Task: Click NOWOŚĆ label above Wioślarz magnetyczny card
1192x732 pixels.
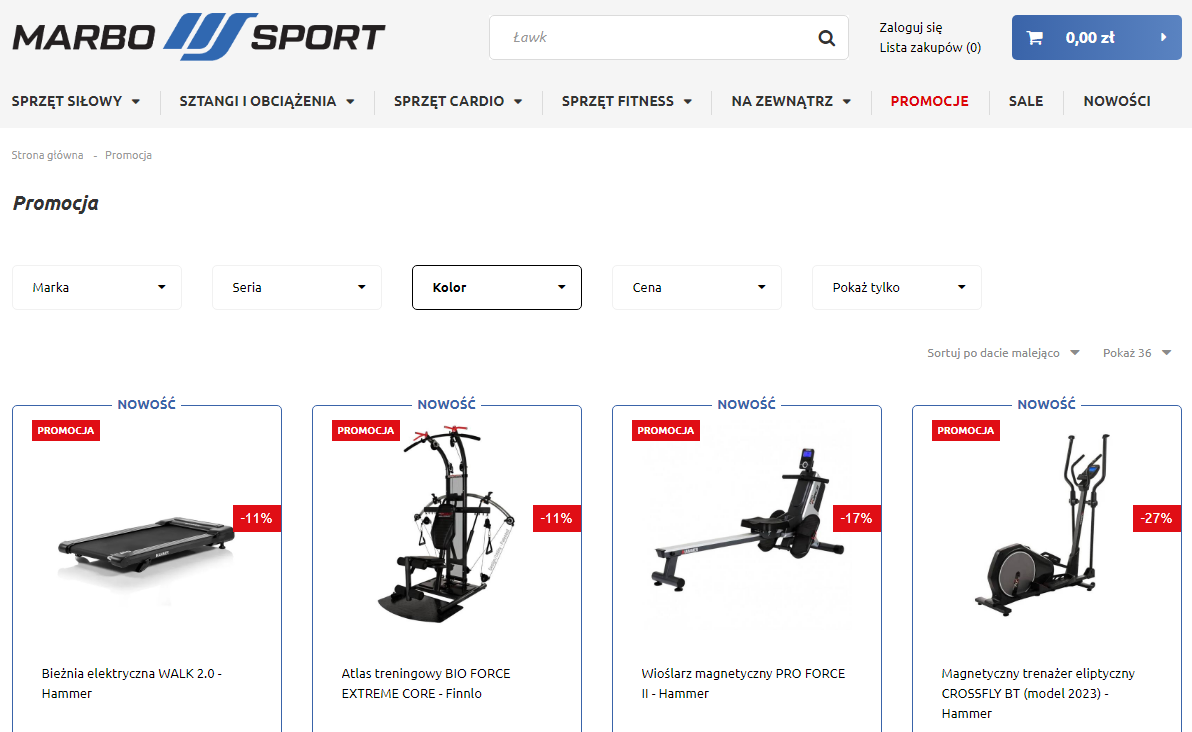Action: click(747, 404)
